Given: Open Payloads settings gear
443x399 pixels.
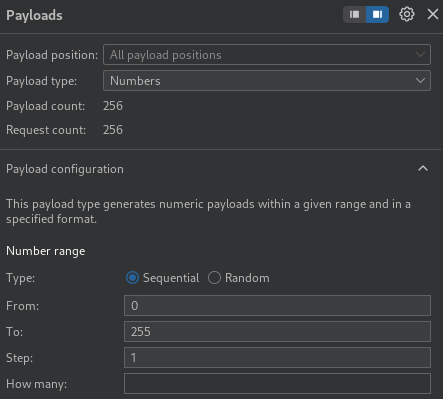Looking at the screenshot, I should pos(407,14).
